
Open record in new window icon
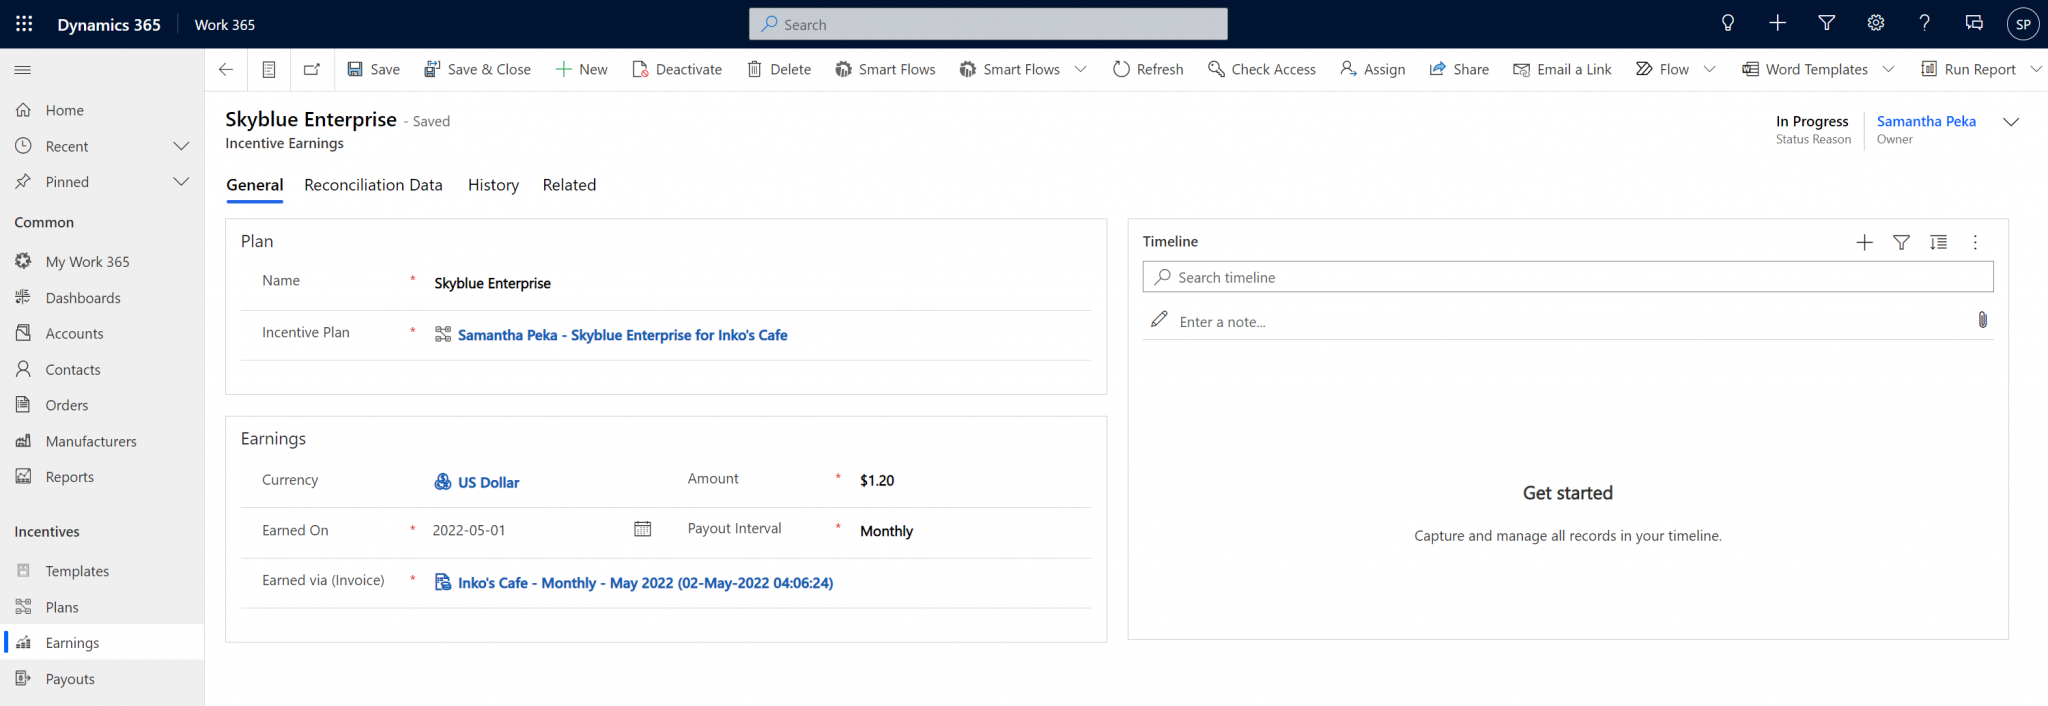click(x=312, y=69)
